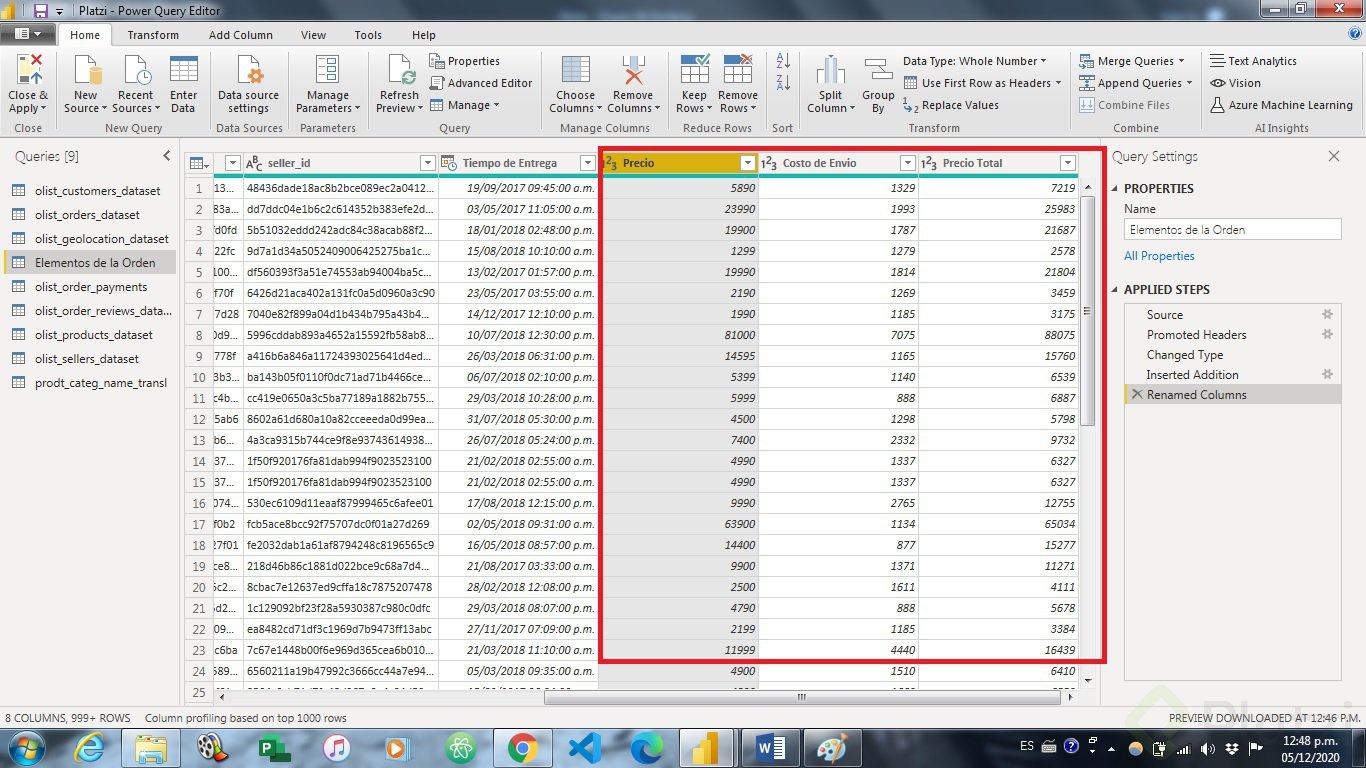
Task: Open query Properties from the ribbon
Action: point(465,61)
